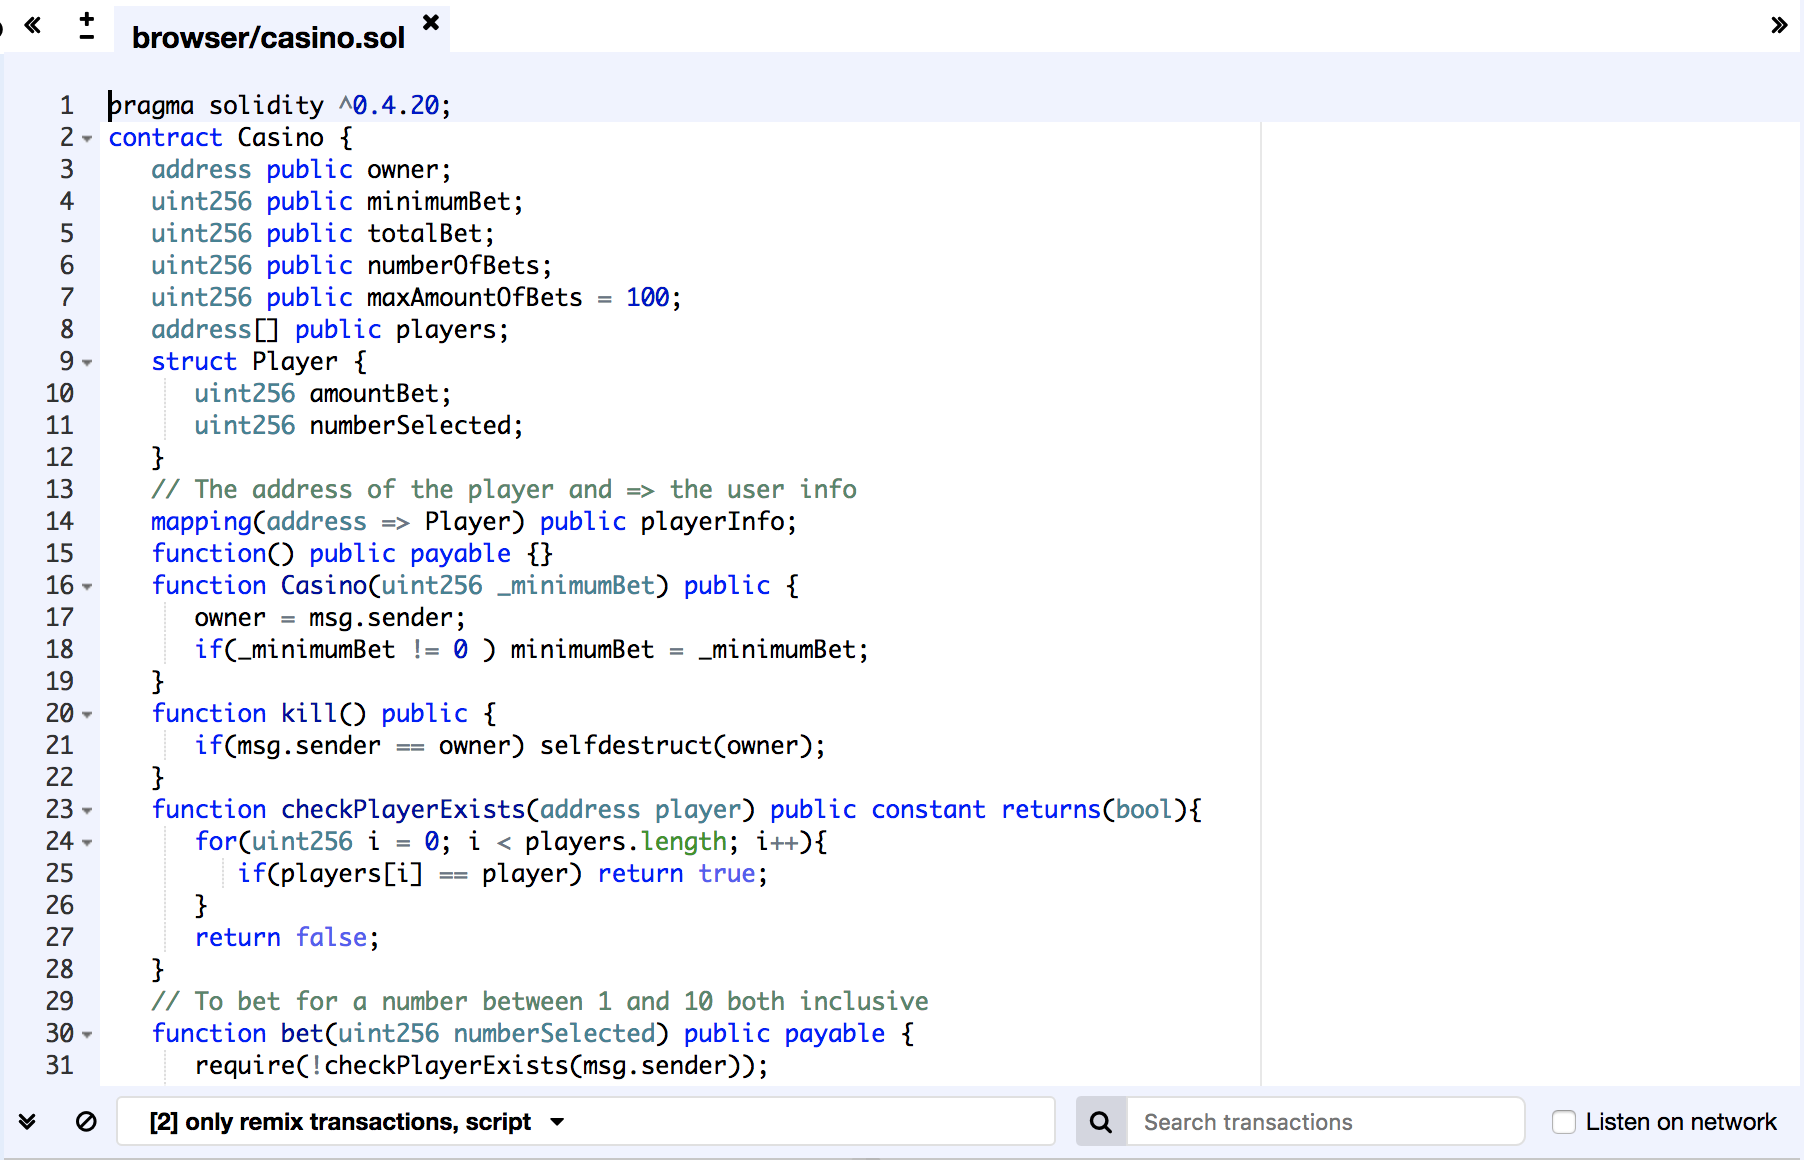Screen dimensions: 1804x1160
Task: Click 'address[] public players;' line
Action: pos(330,329)
